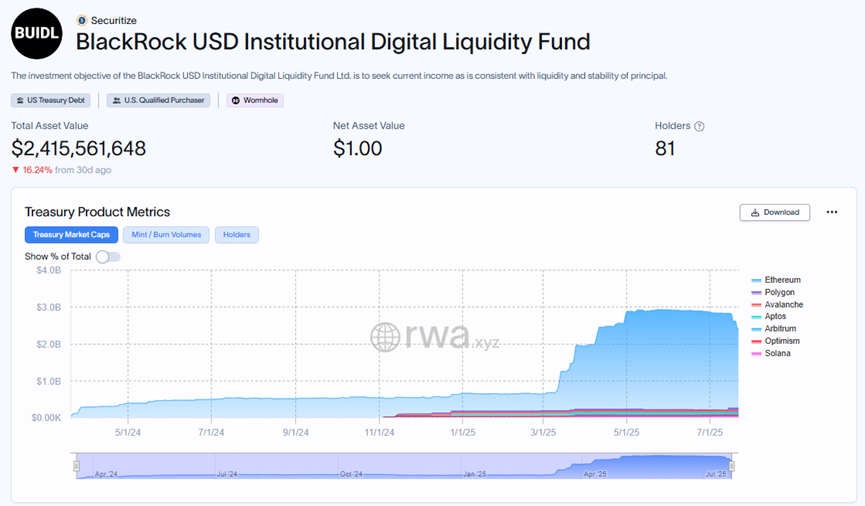This screenshot has width=865, height=506.
Task: Click the Solana legend color swatch
Action: click(x=756, y=353)
